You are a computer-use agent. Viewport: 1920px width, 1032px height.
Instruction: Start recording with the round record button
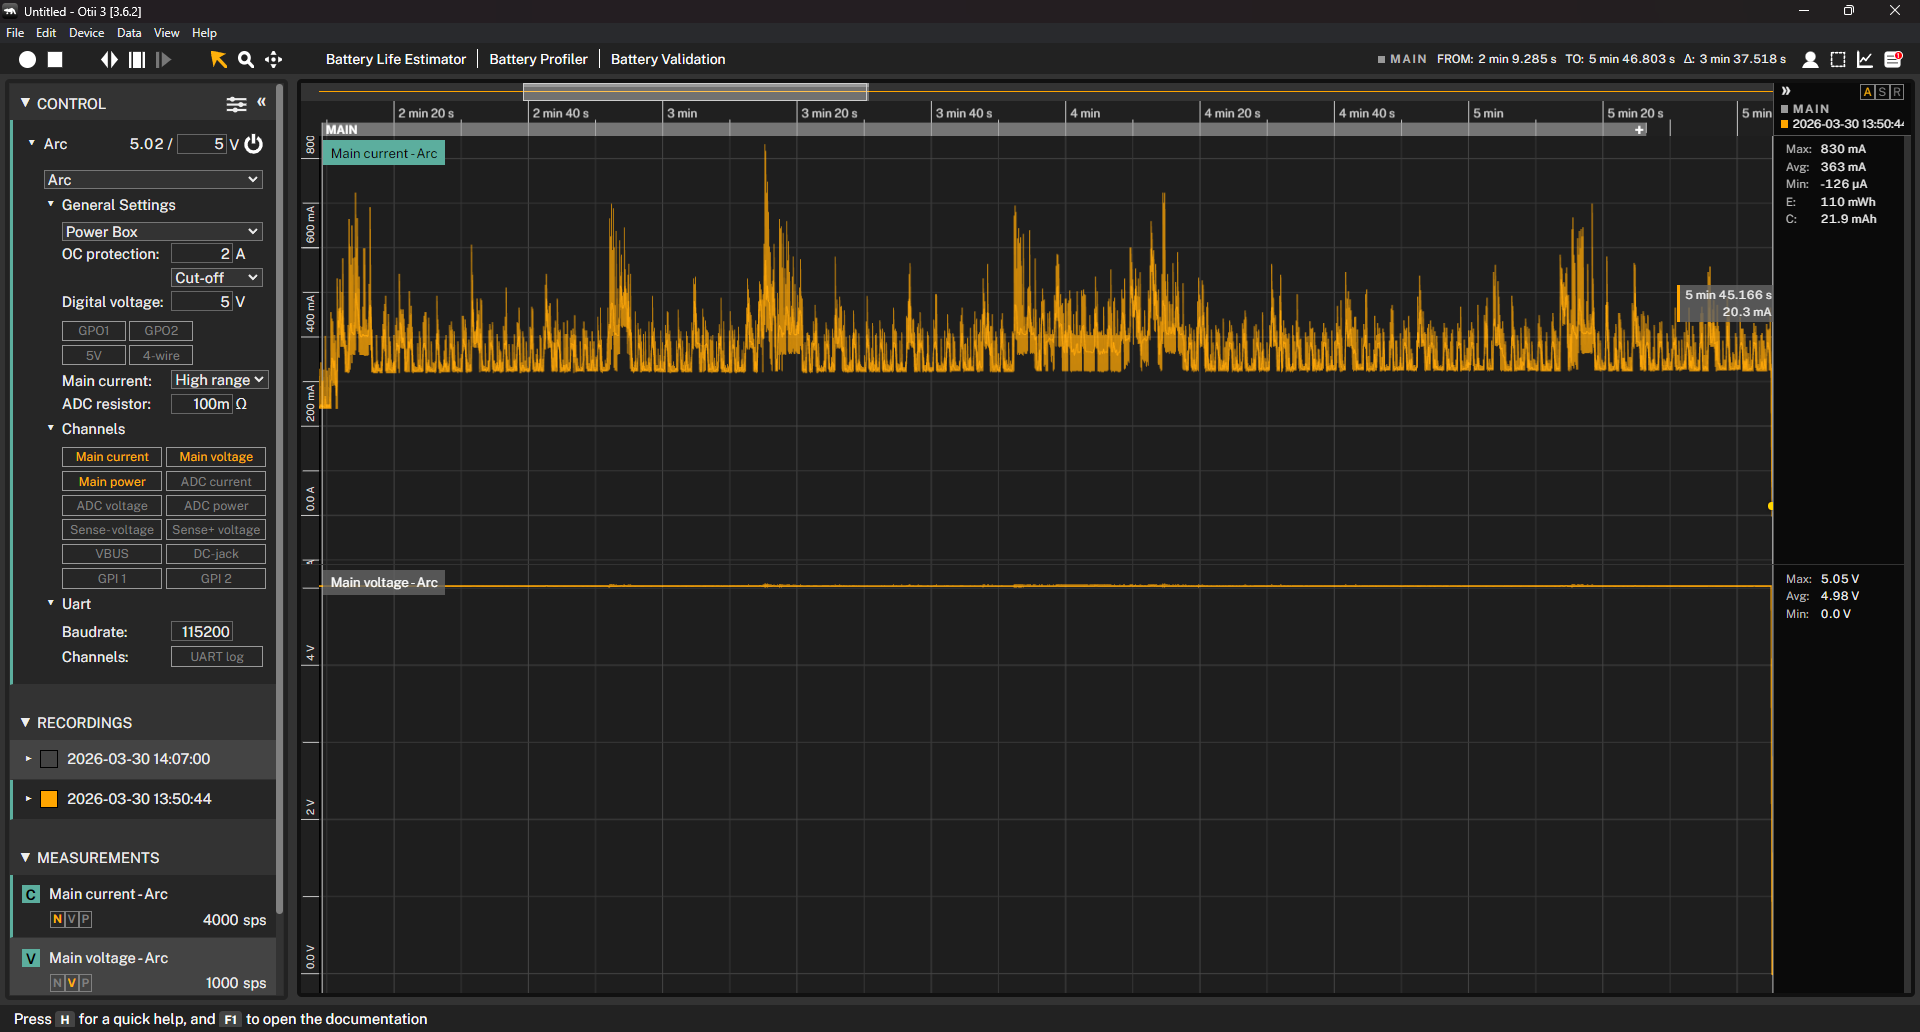tap(28, 60)
